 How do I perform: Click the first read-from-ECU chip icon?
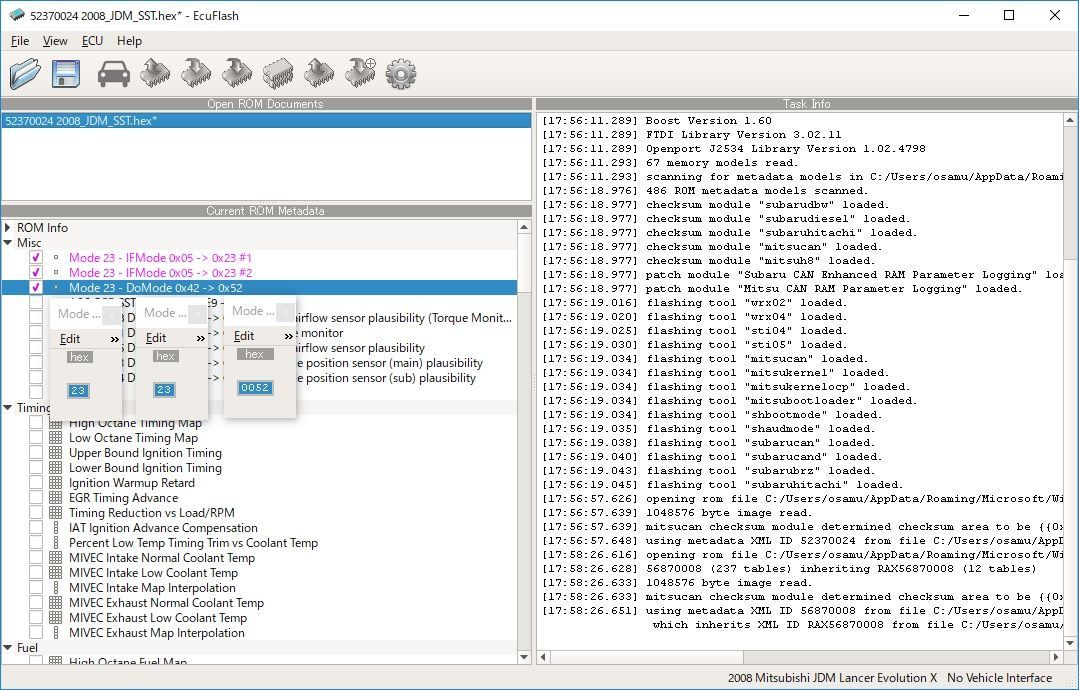tap(155, 73)
